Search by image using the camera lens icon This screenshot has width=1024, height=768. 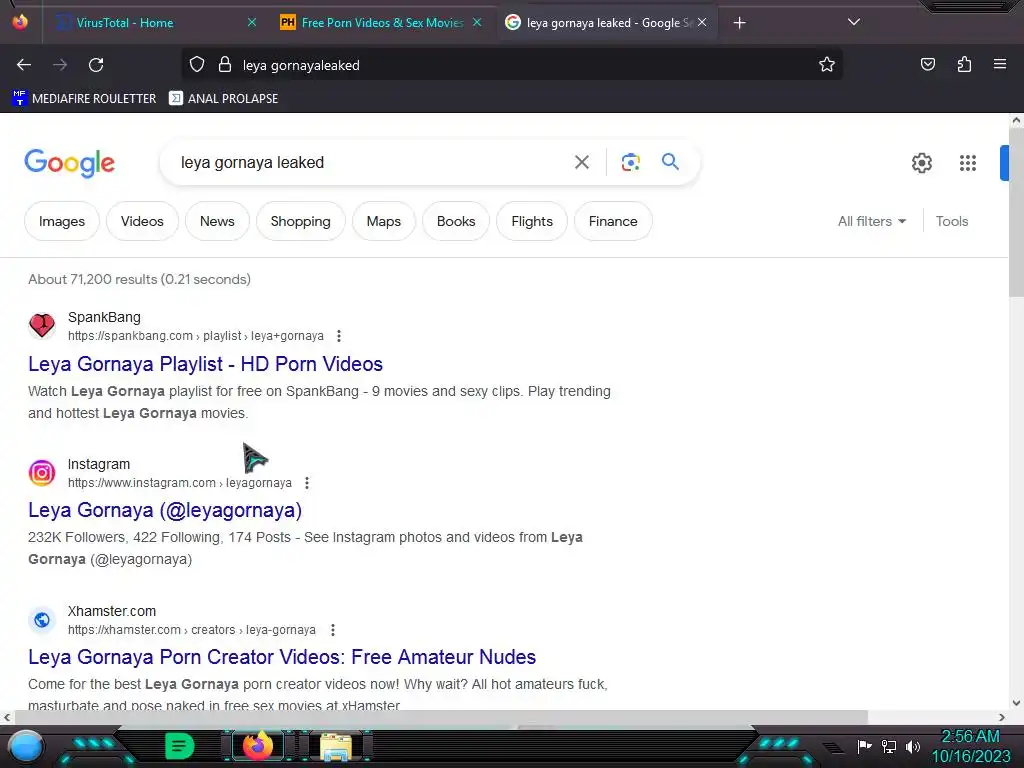point(630,162)
